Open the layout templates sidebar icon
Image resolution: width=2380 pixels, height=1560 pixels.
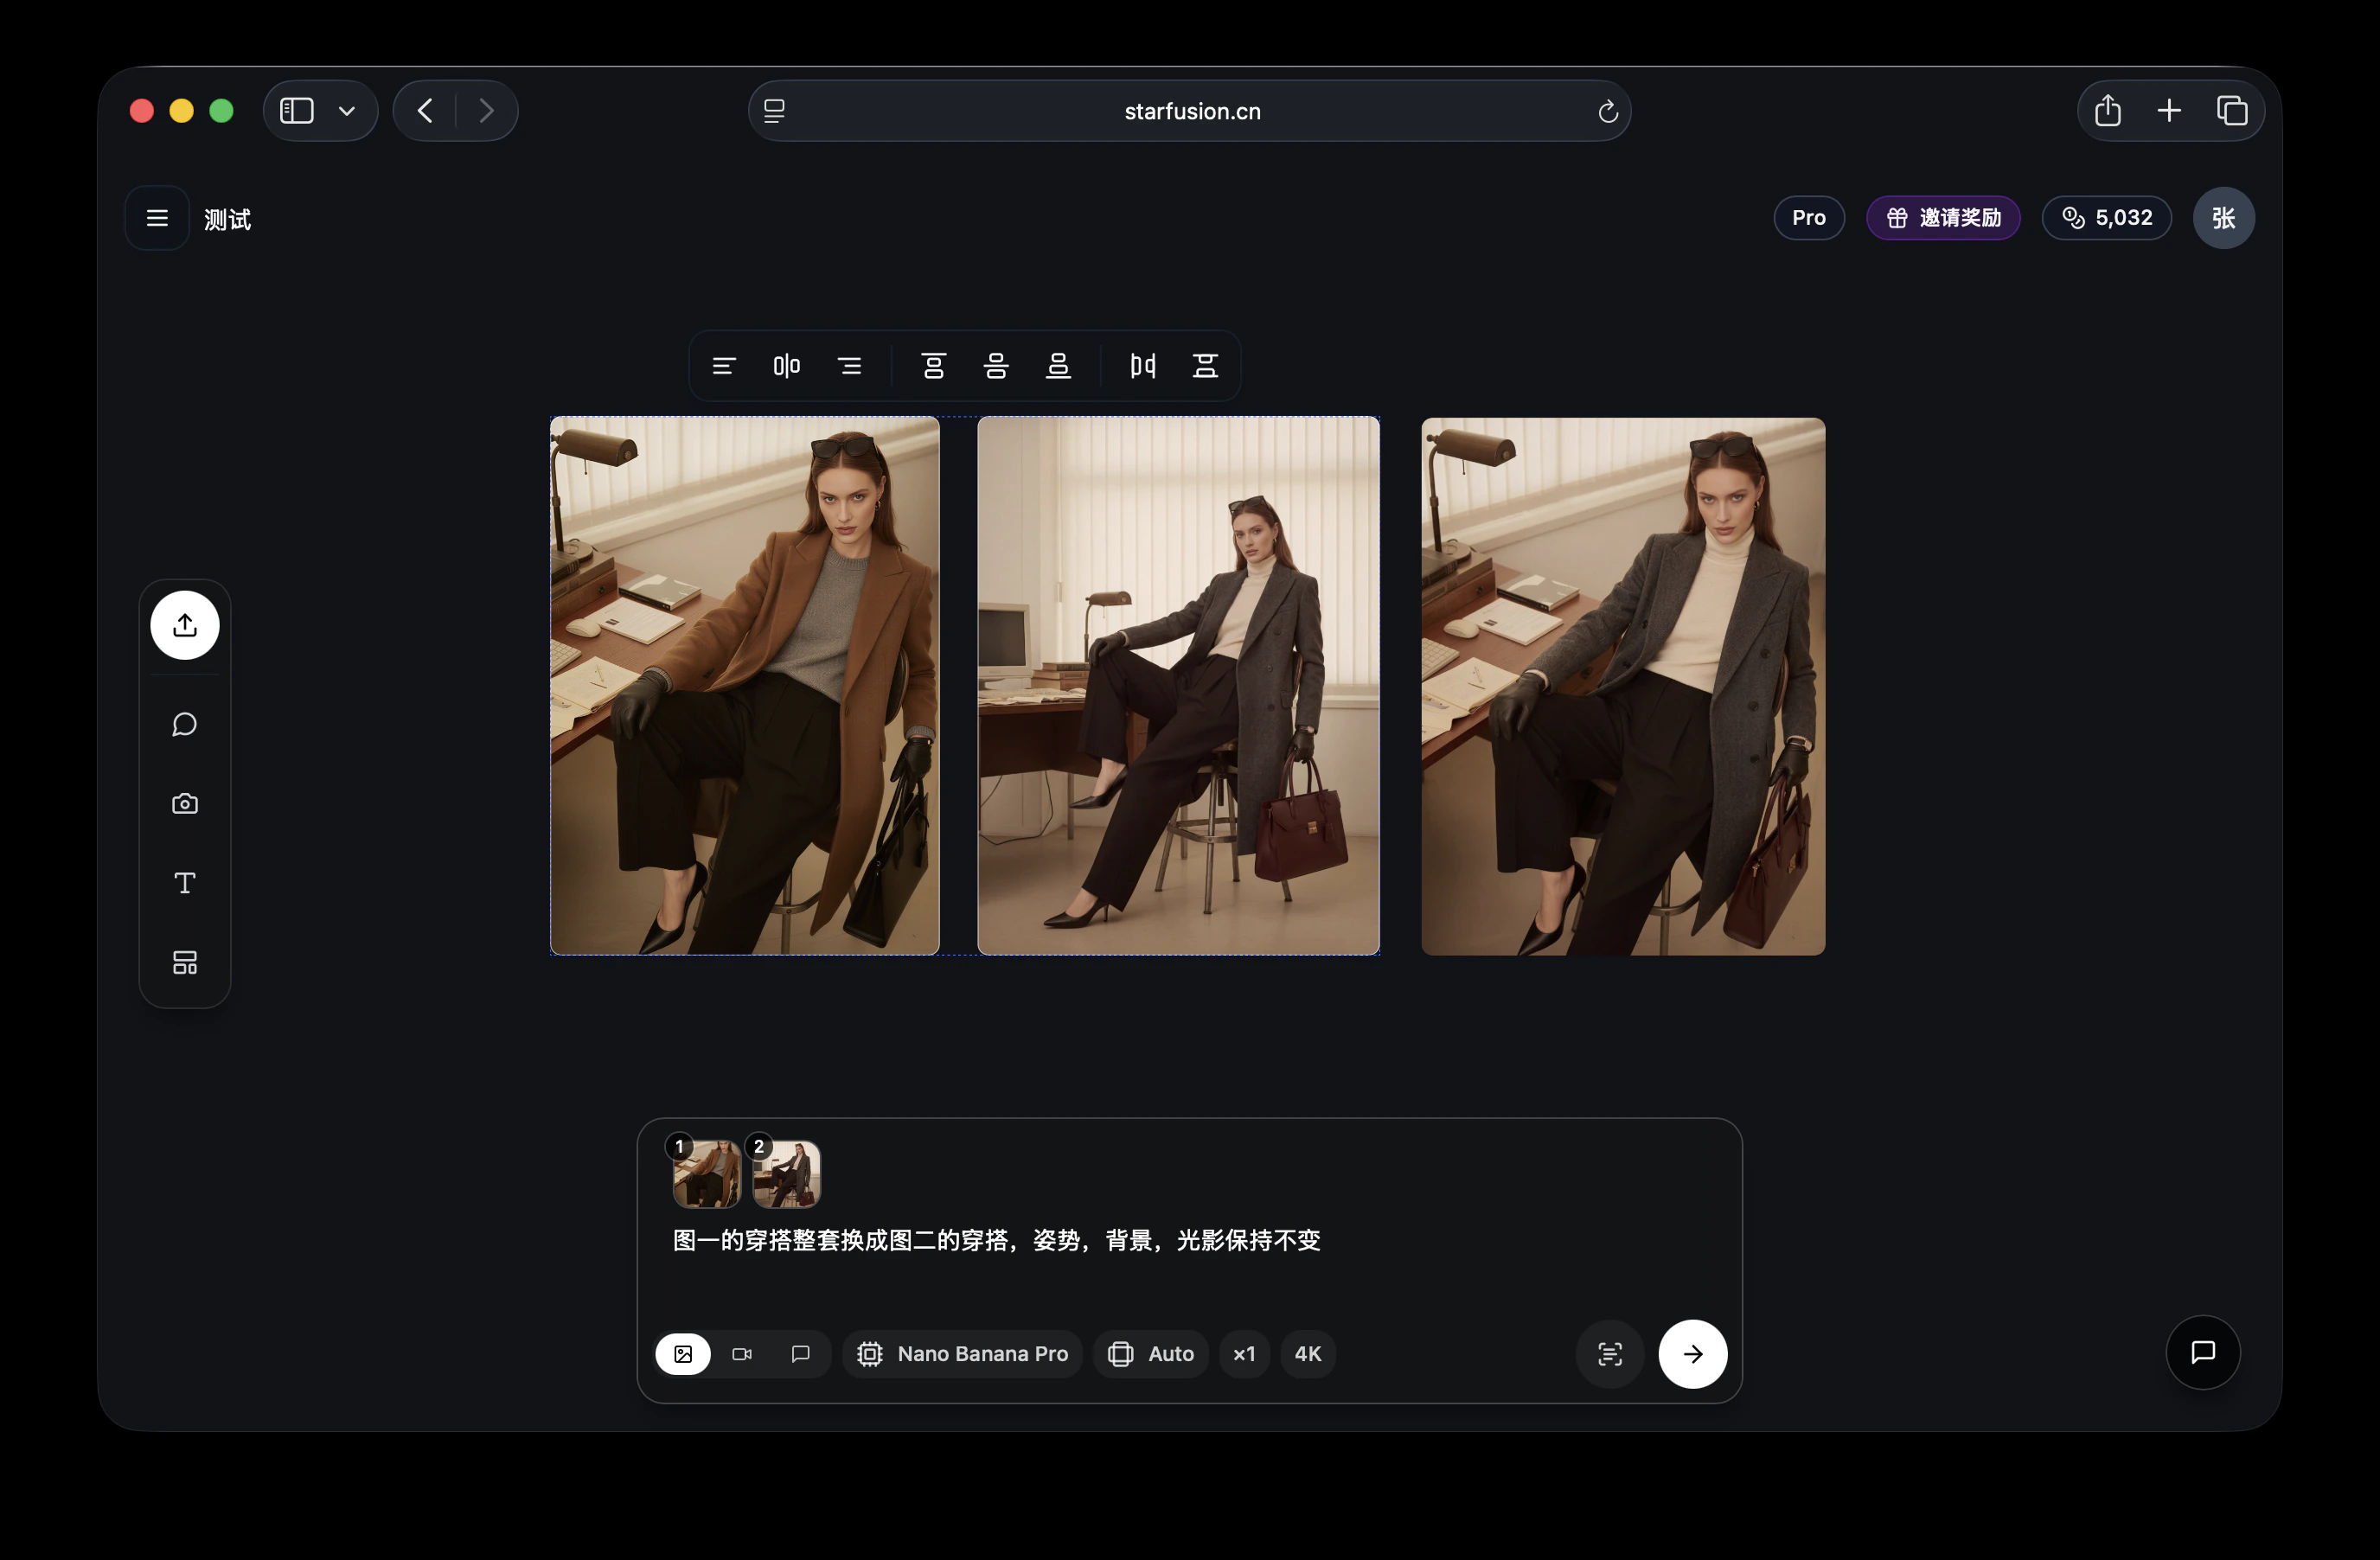[185, 962]
